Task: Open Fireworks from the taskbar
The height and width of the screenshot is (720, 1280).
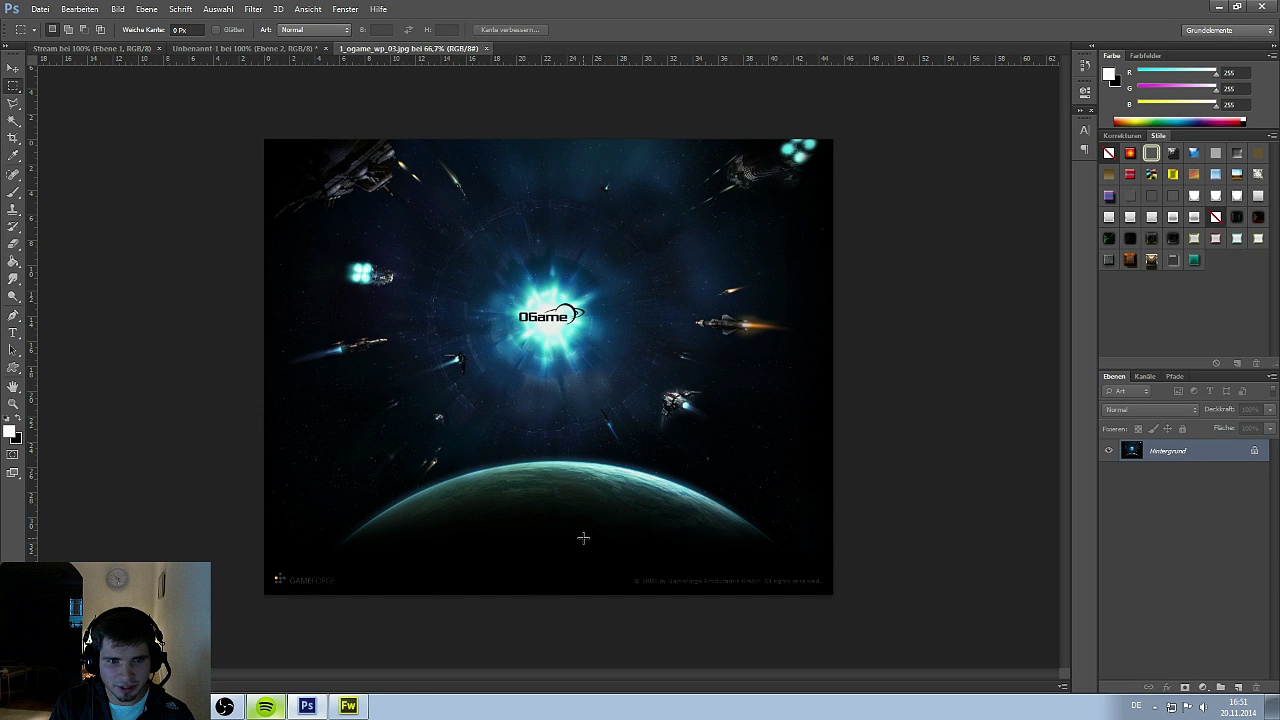Action: (x=348, y=706)
